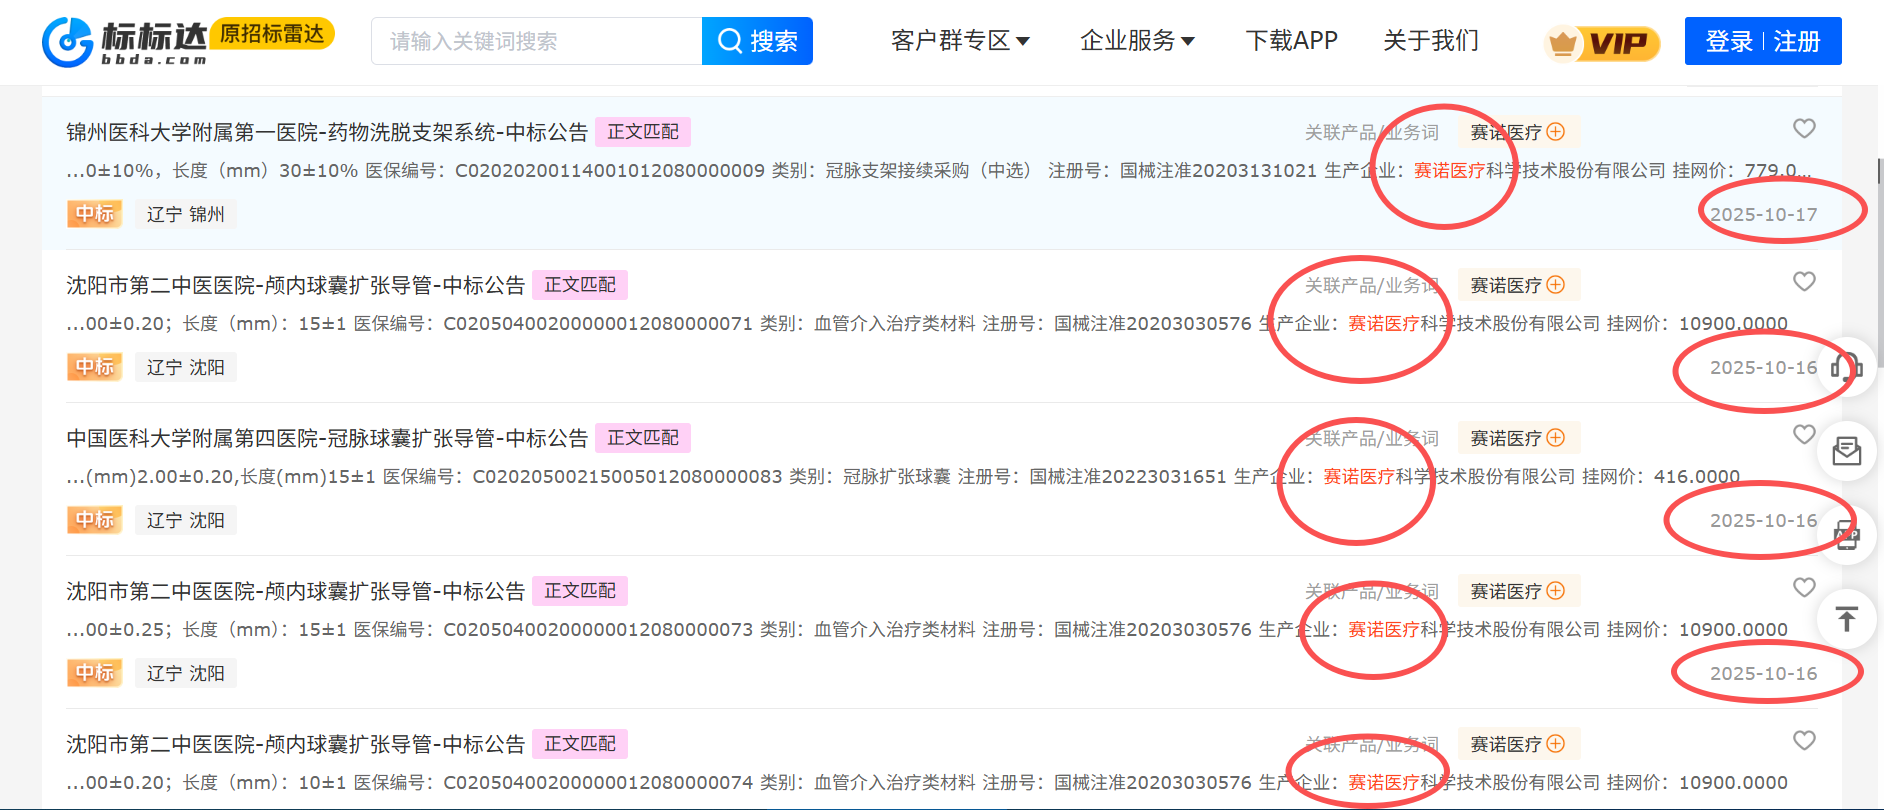
Task: Click the blue 搜索 search button
Action: pos(757,41)
